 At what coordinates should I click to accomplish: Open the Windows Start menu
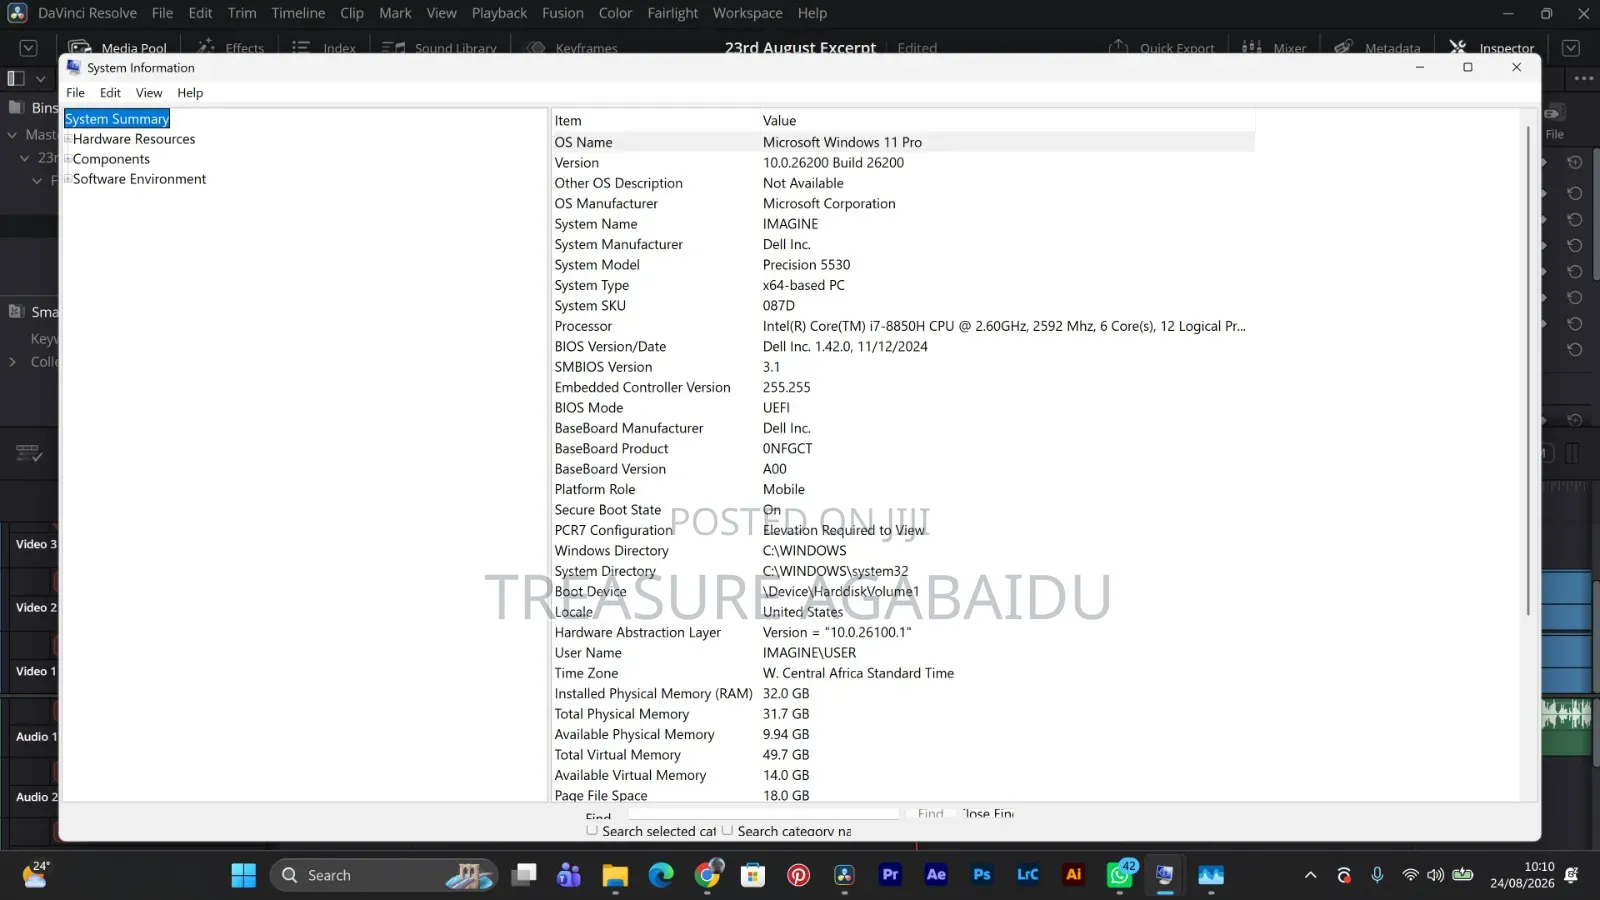tap(243, 875)
